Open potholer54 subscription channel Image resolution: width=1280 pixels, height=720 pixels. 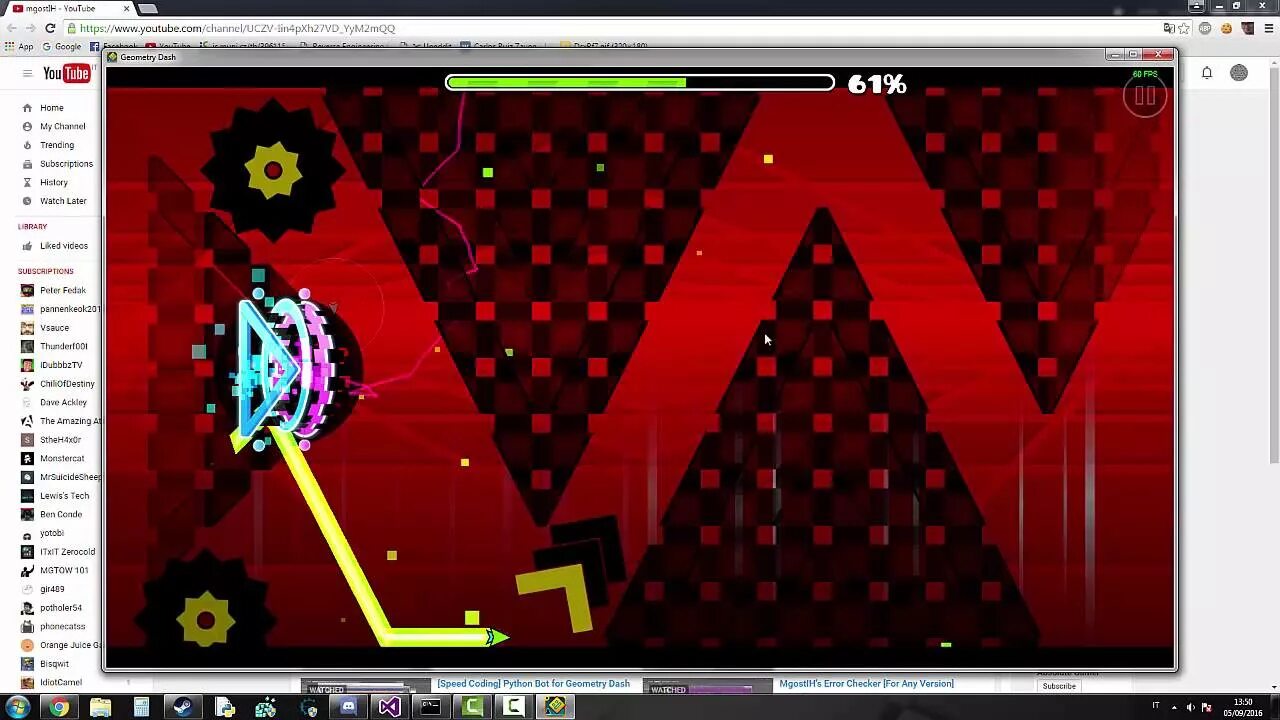click(61, 608)
